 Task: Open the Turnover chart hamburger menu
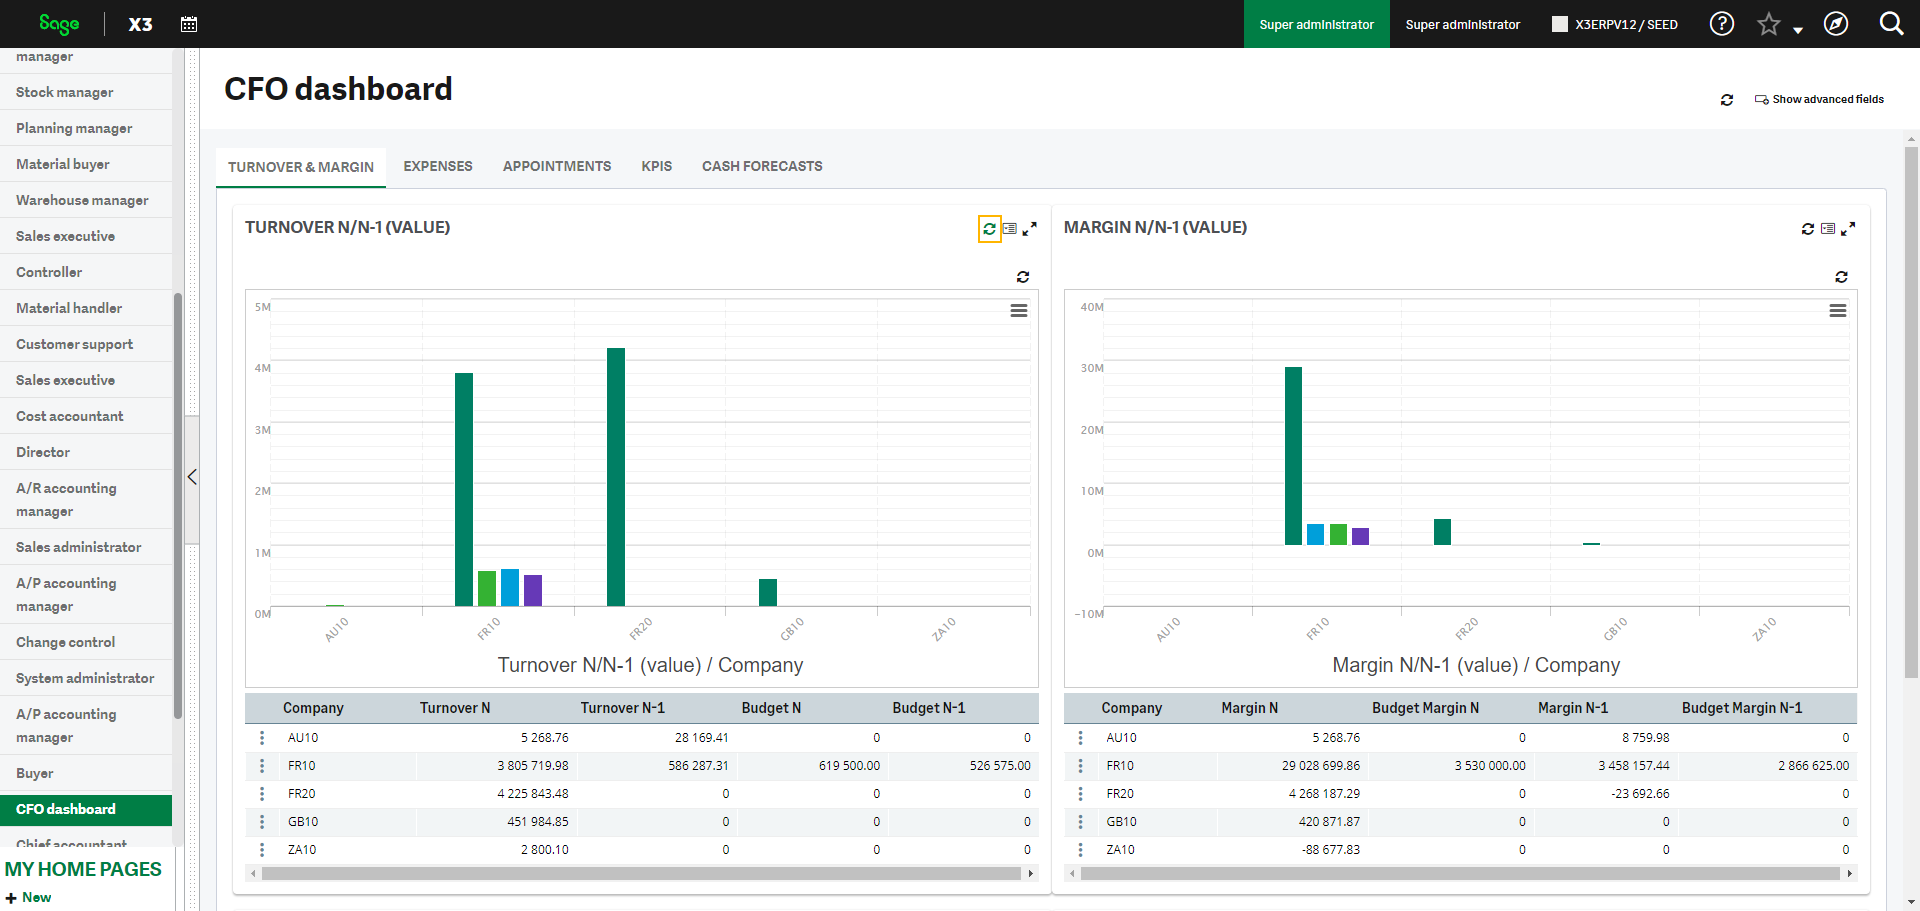point(1018,311)
